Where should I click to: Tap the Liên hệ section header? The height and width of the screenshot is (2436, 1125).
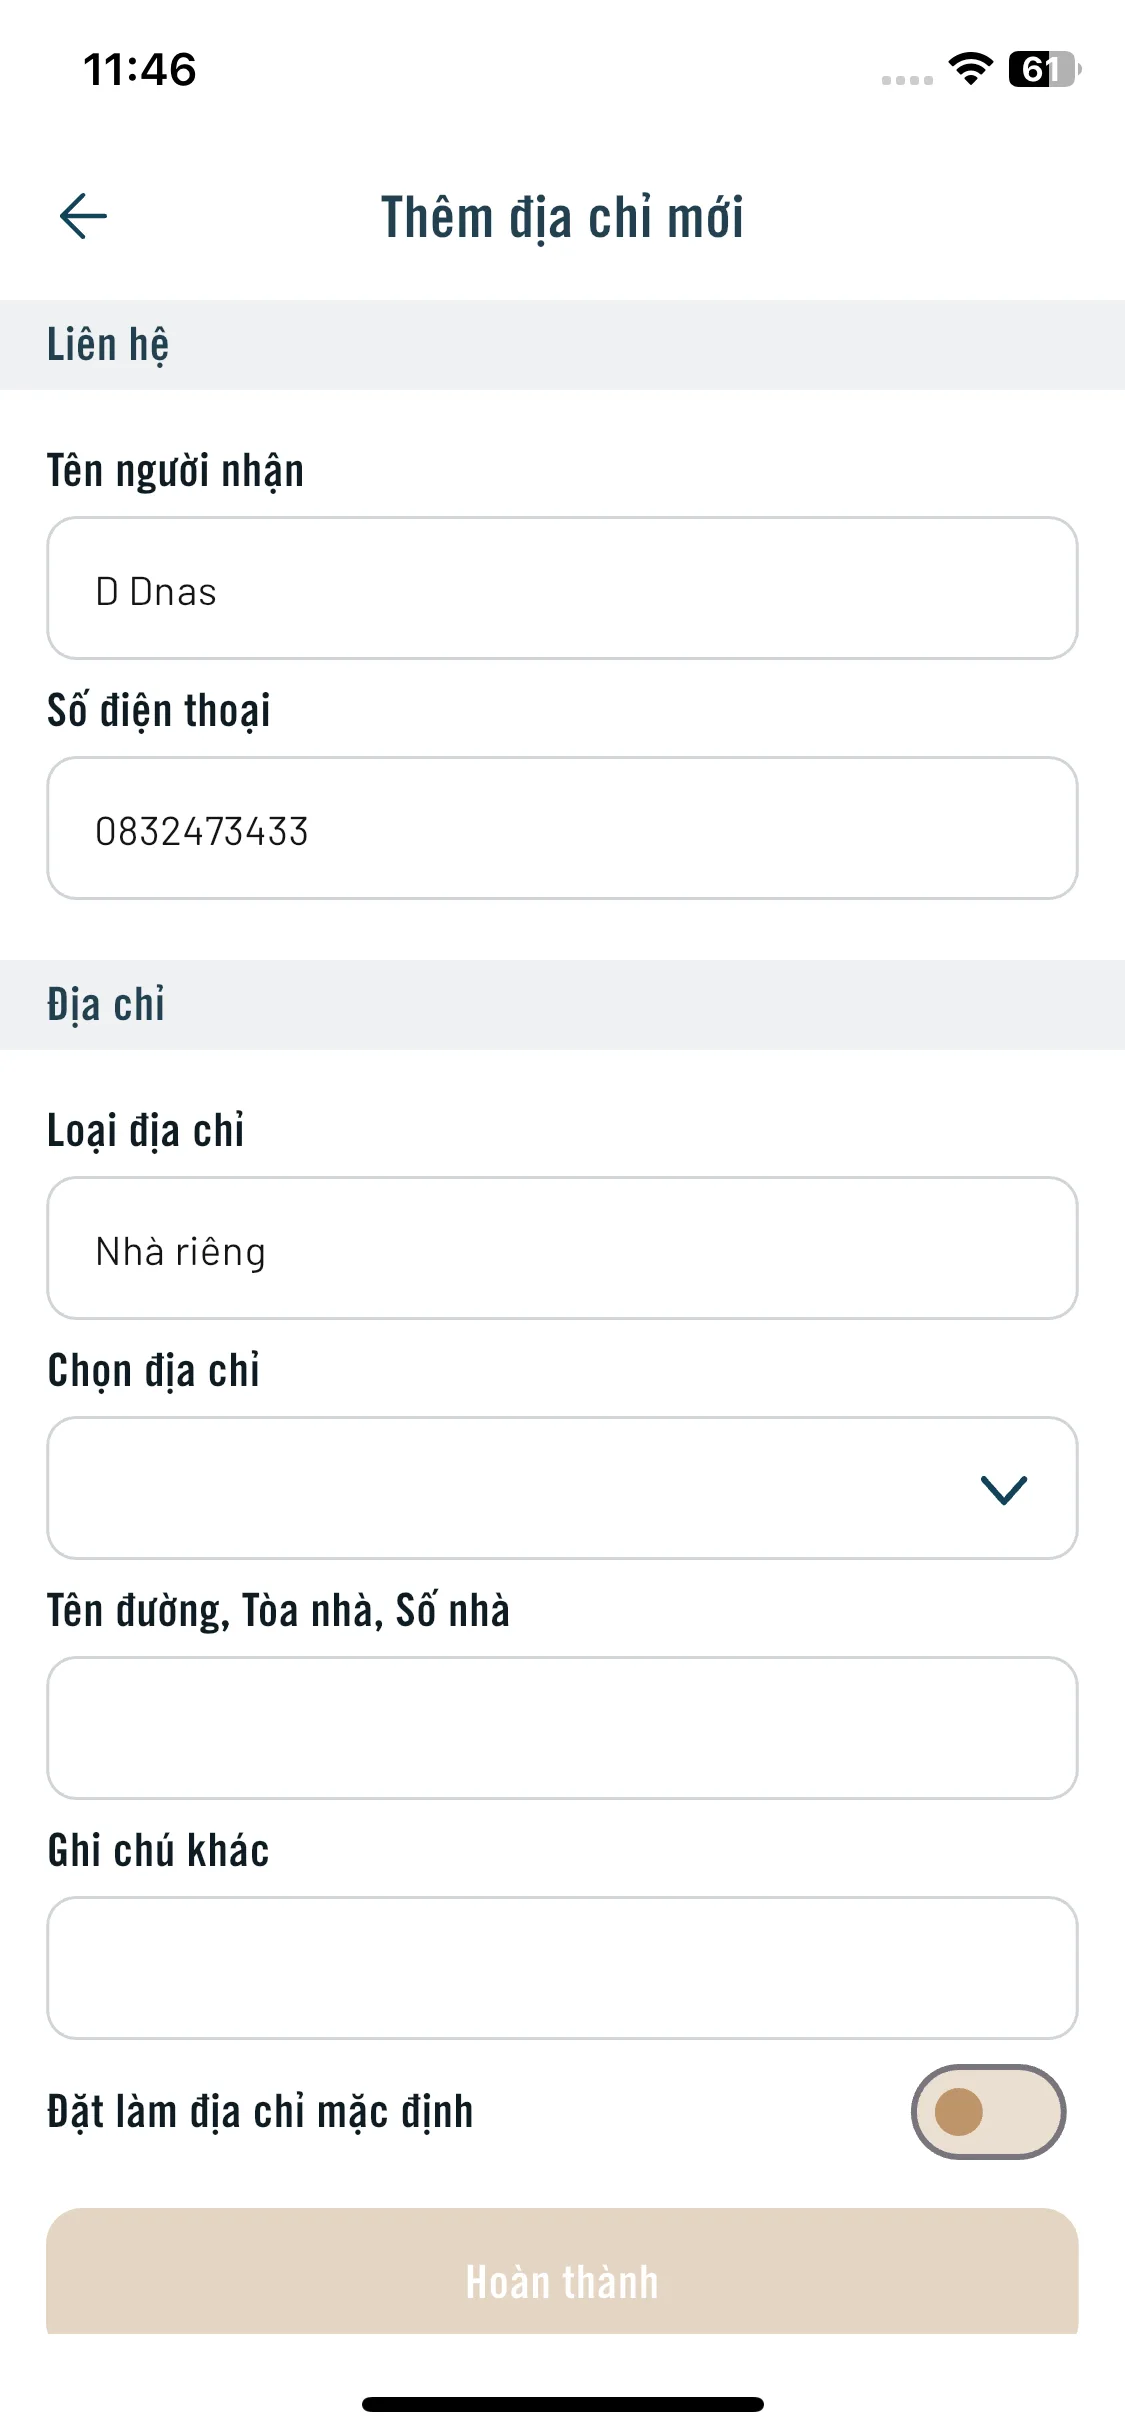click(x=108, y=345)
